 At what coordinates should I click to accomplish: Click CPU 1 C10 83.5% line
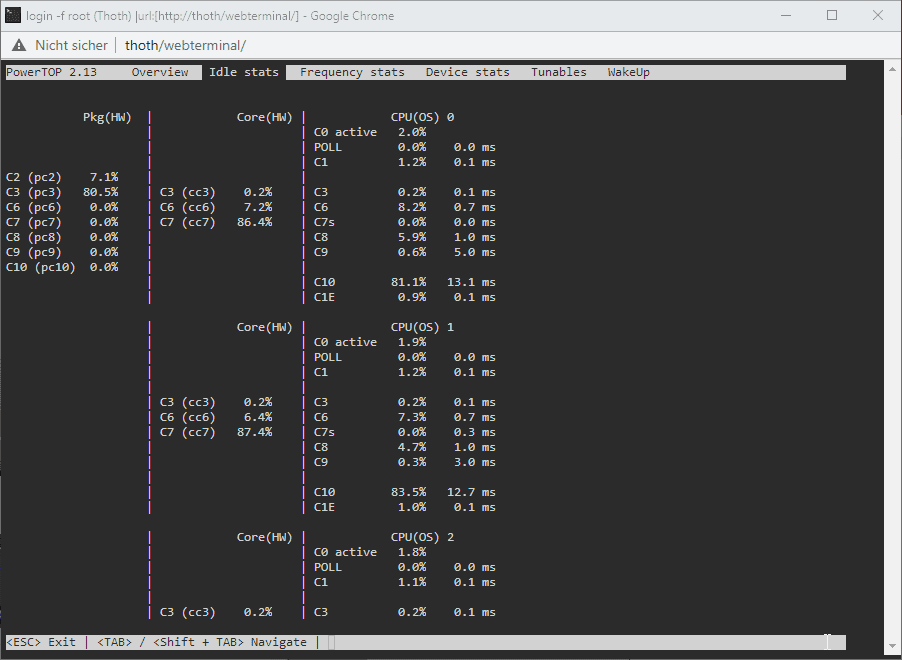point(404,493)
